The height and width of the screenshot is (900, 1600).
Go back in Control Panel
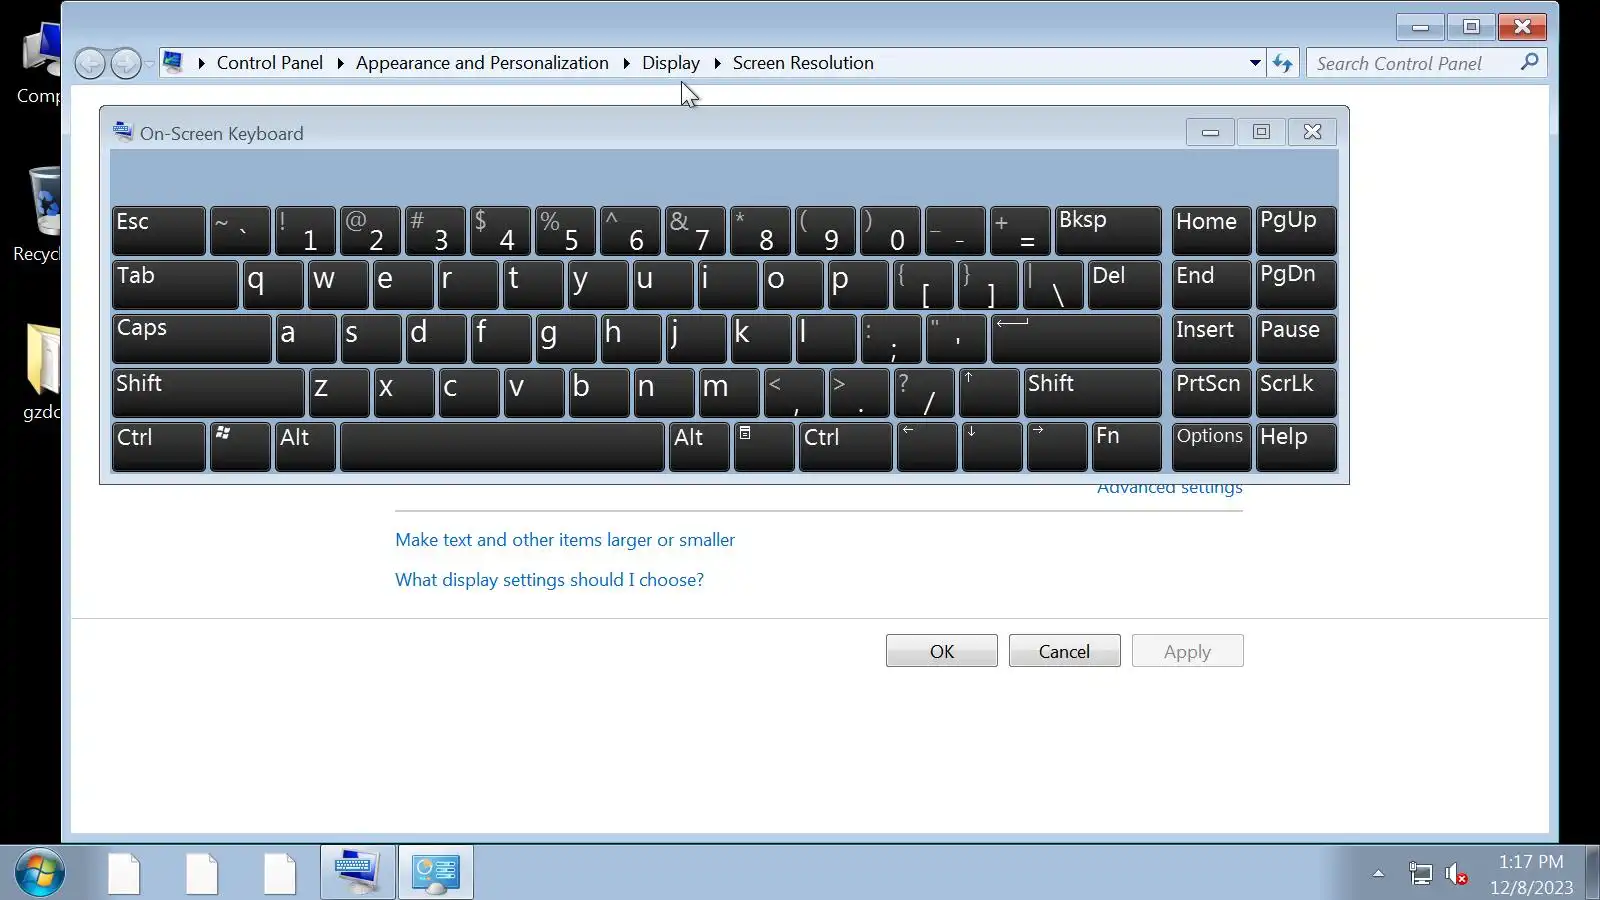pyautogui.click(x=90, y=64)
